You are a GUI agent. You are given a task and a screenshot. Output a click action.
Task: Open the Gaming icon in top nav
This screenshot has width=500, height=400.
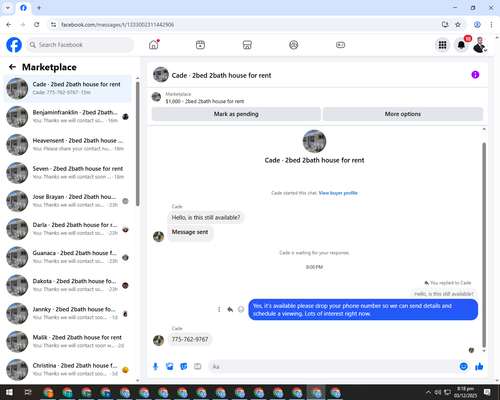point(340,45)
